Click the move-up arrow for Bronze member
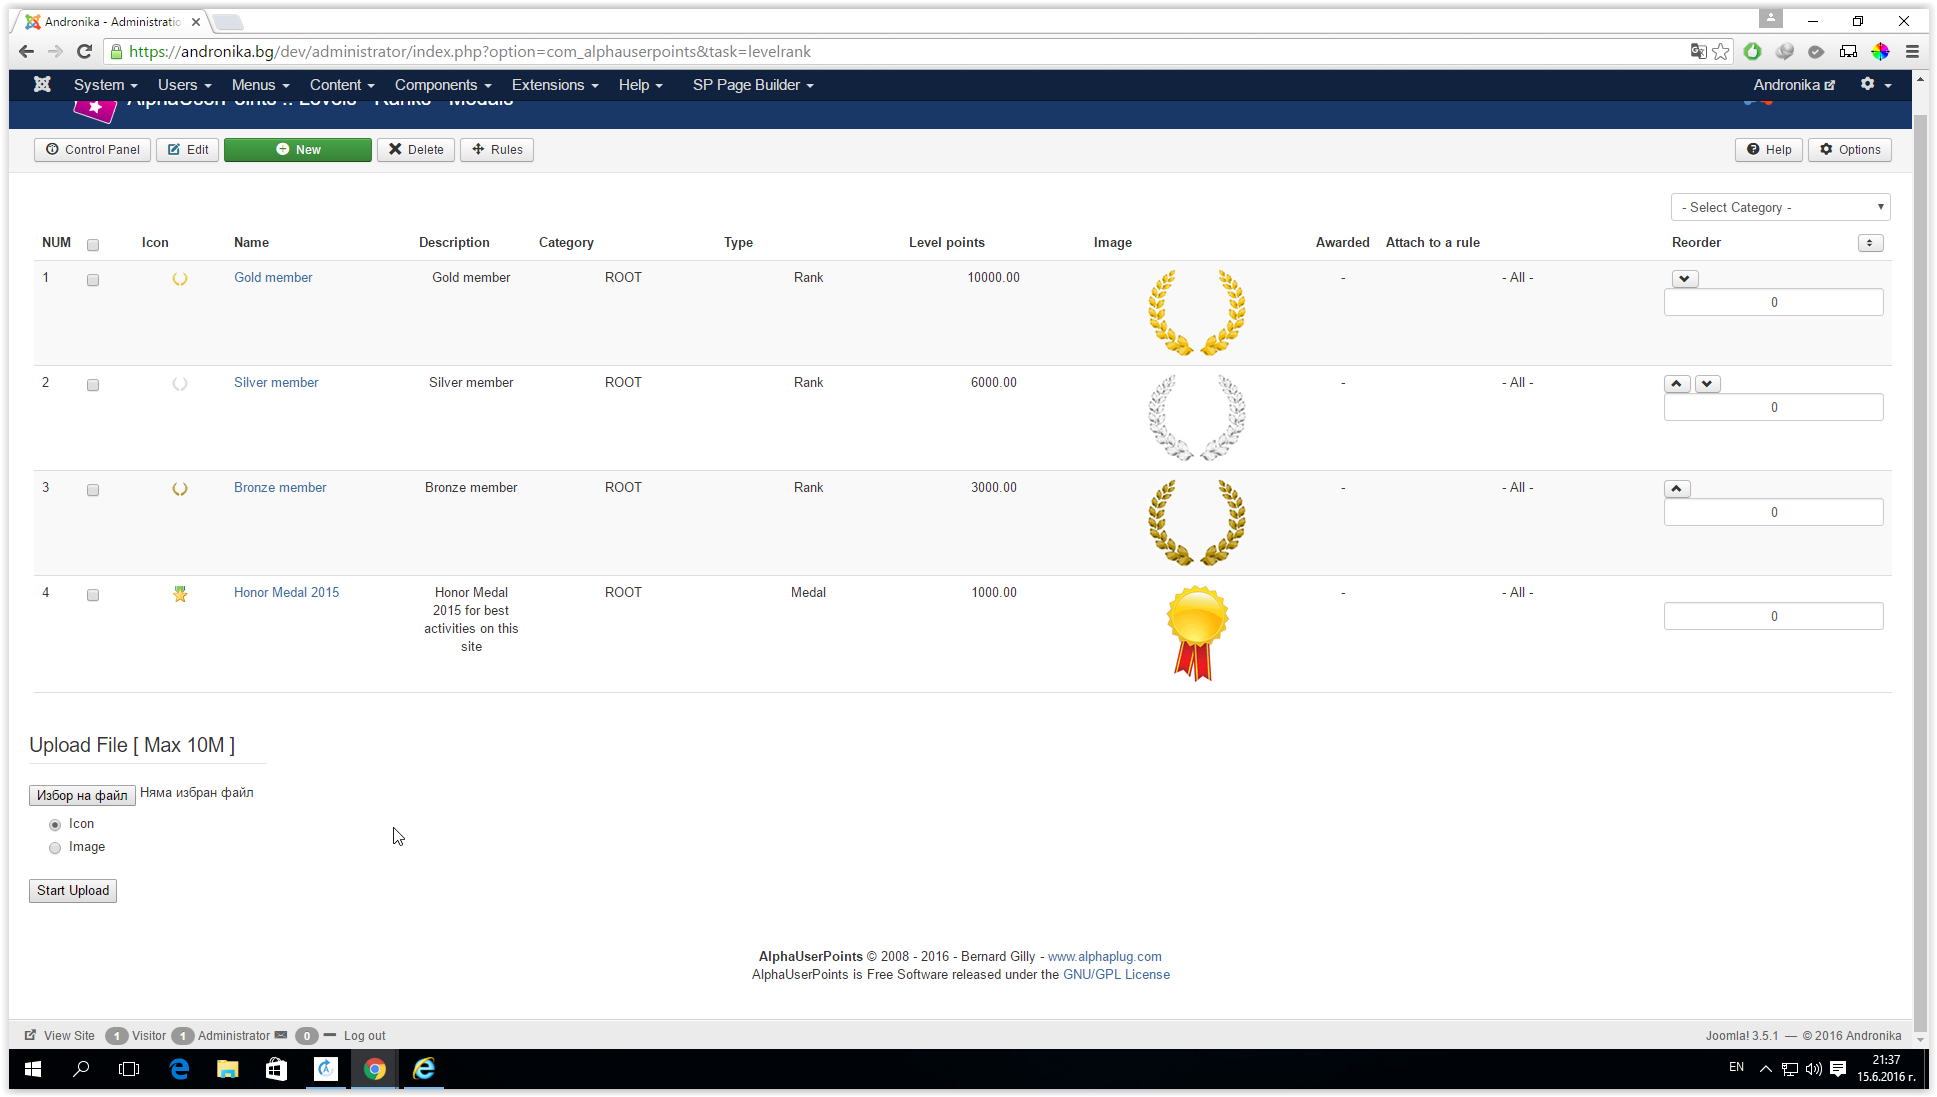 pyautogui.click(x=1677, y=489)
